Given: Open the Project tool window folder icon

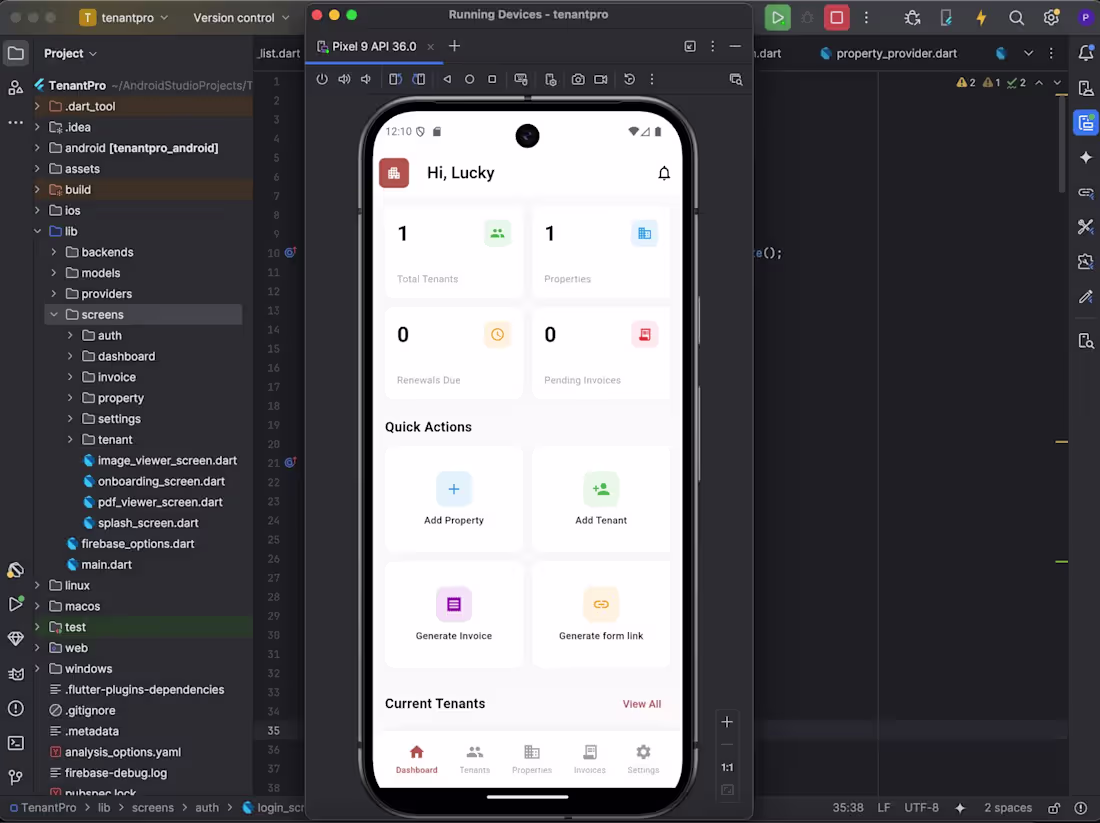Looking at the screenshot, I should click(x=15, y=53).
